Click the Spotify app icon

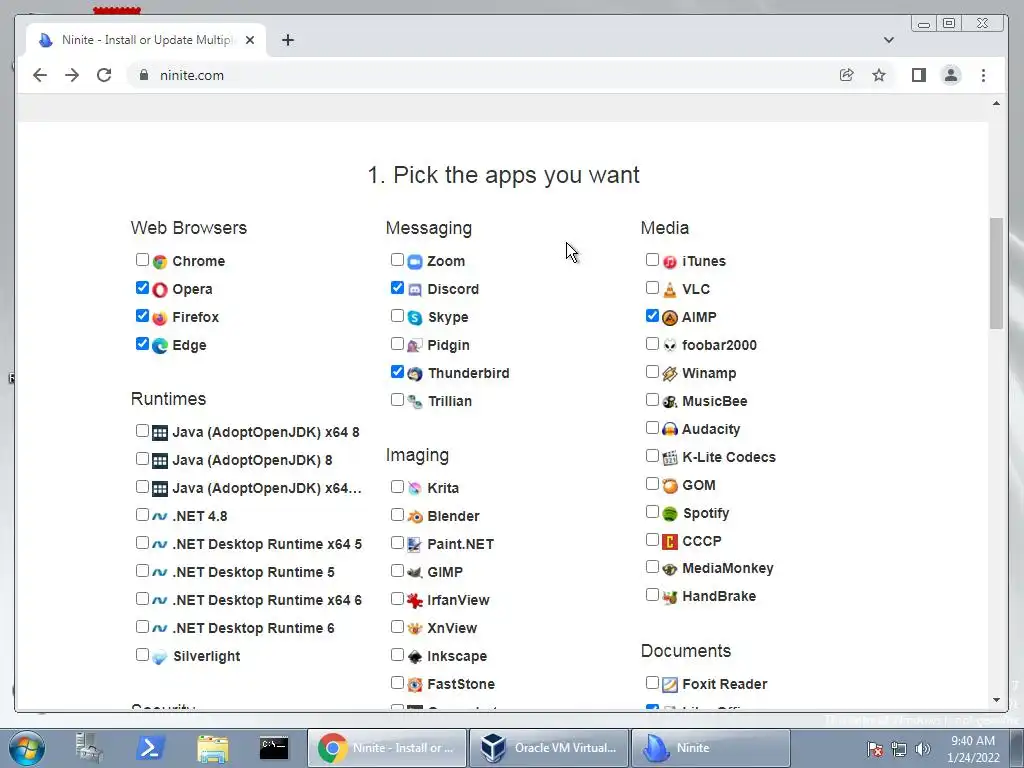[x=670, y=514]
